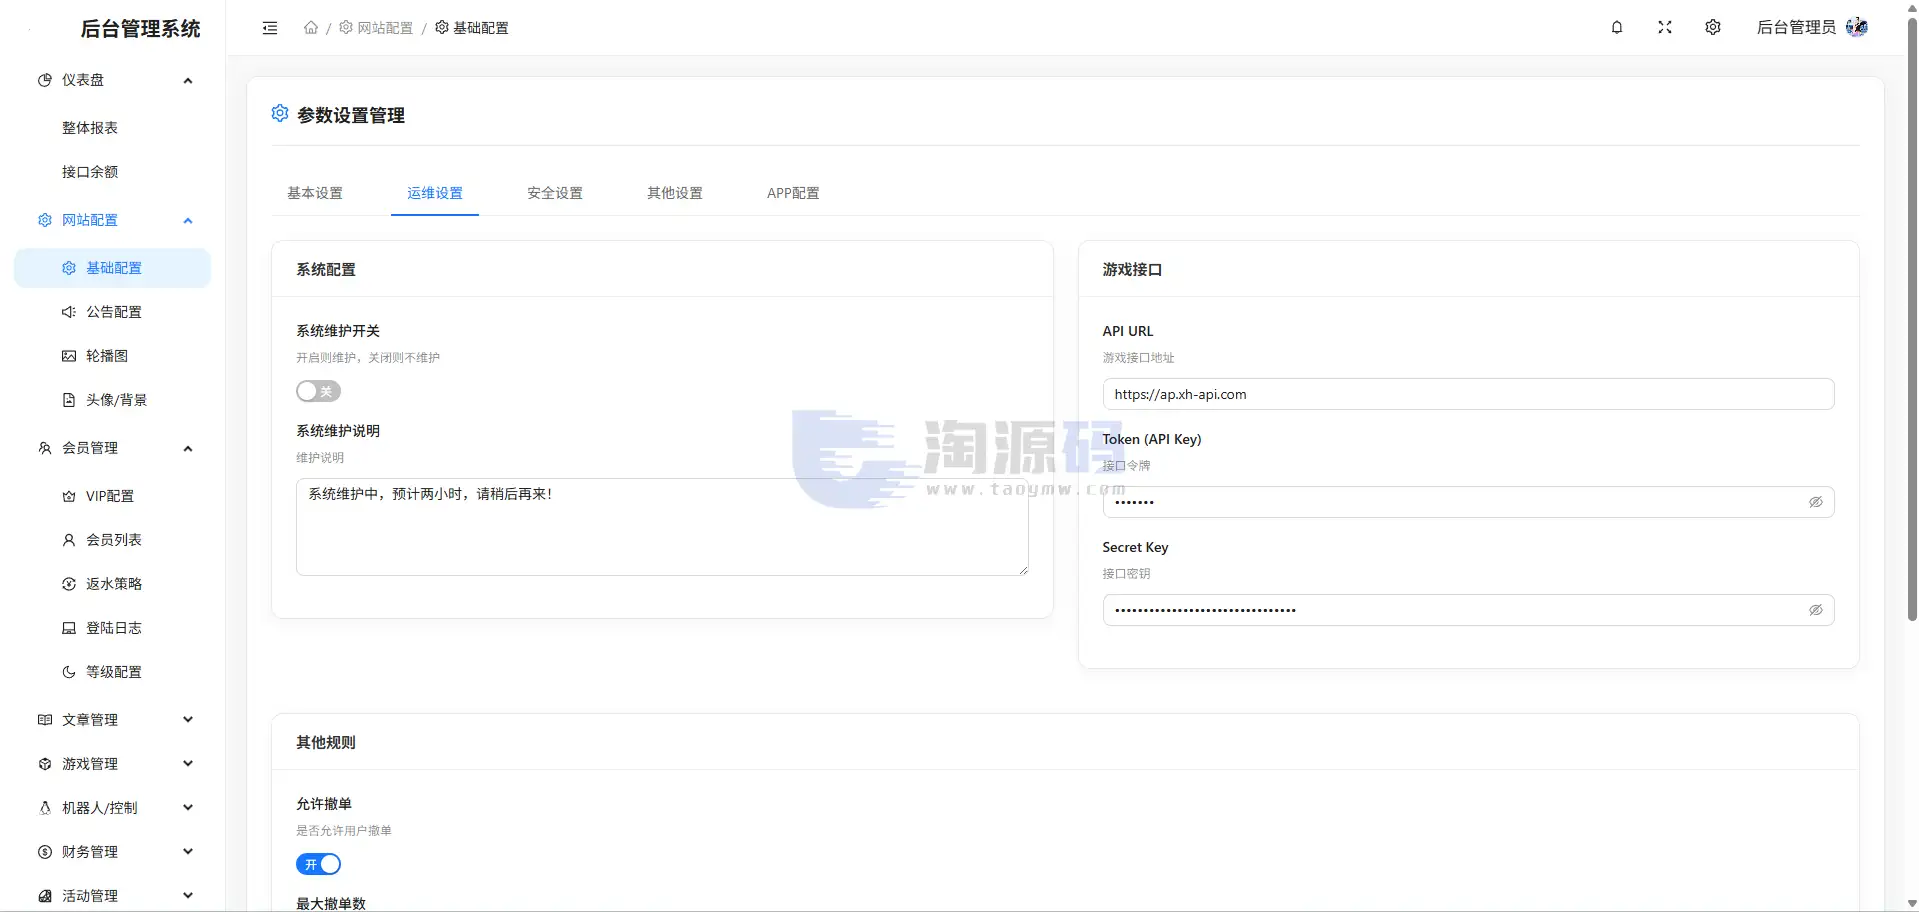Select 基础配置 in the sidebar
The width and height of the screenshot is (1919, 912).
(112, 268)
